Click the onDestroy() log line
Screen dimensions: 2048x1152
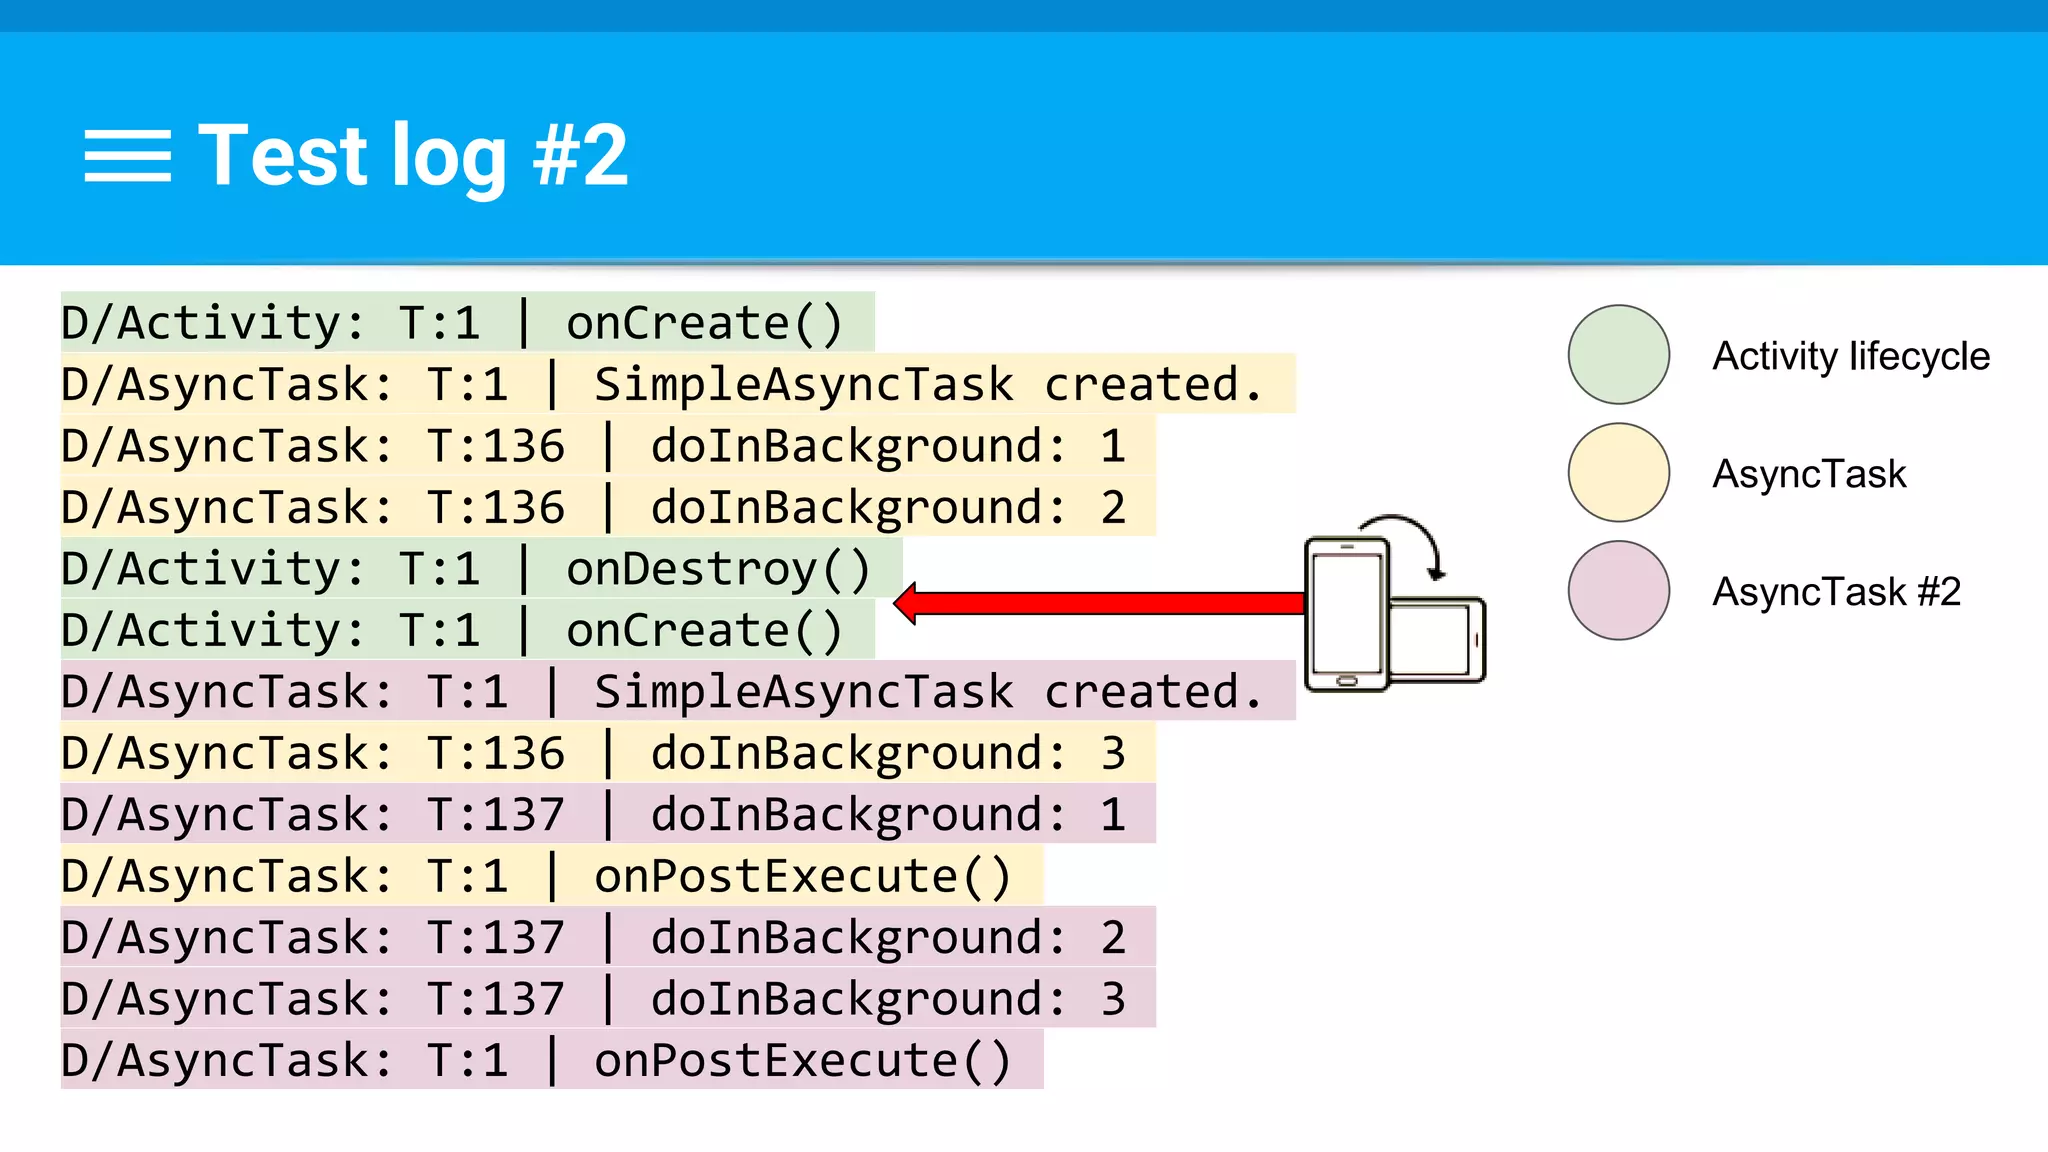pos(466,569)
